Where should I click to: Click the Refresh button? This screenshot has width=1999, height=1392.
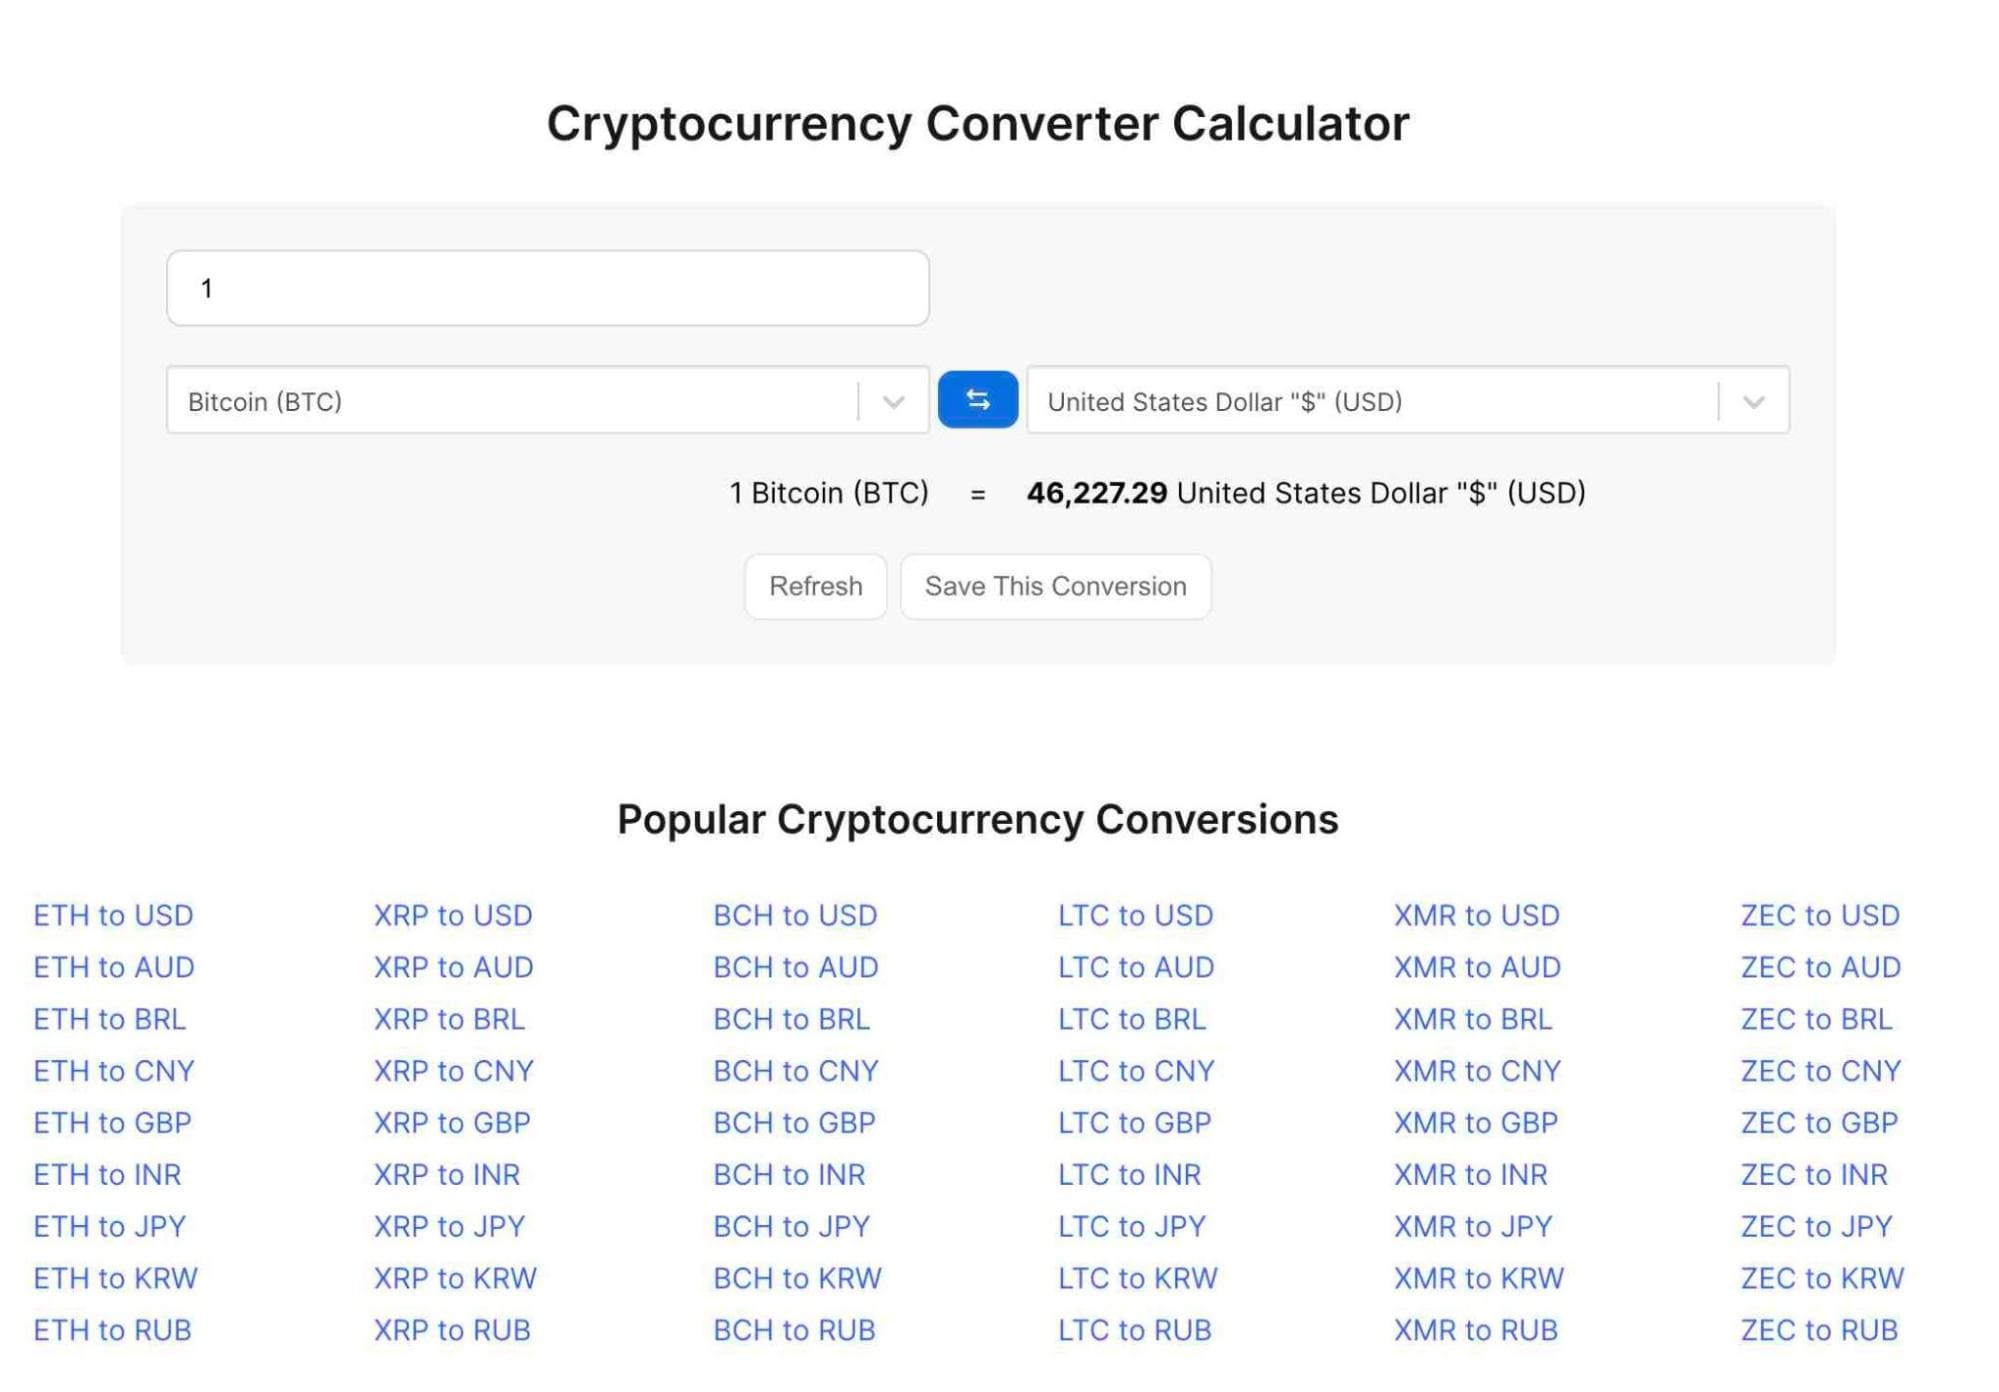816,585
